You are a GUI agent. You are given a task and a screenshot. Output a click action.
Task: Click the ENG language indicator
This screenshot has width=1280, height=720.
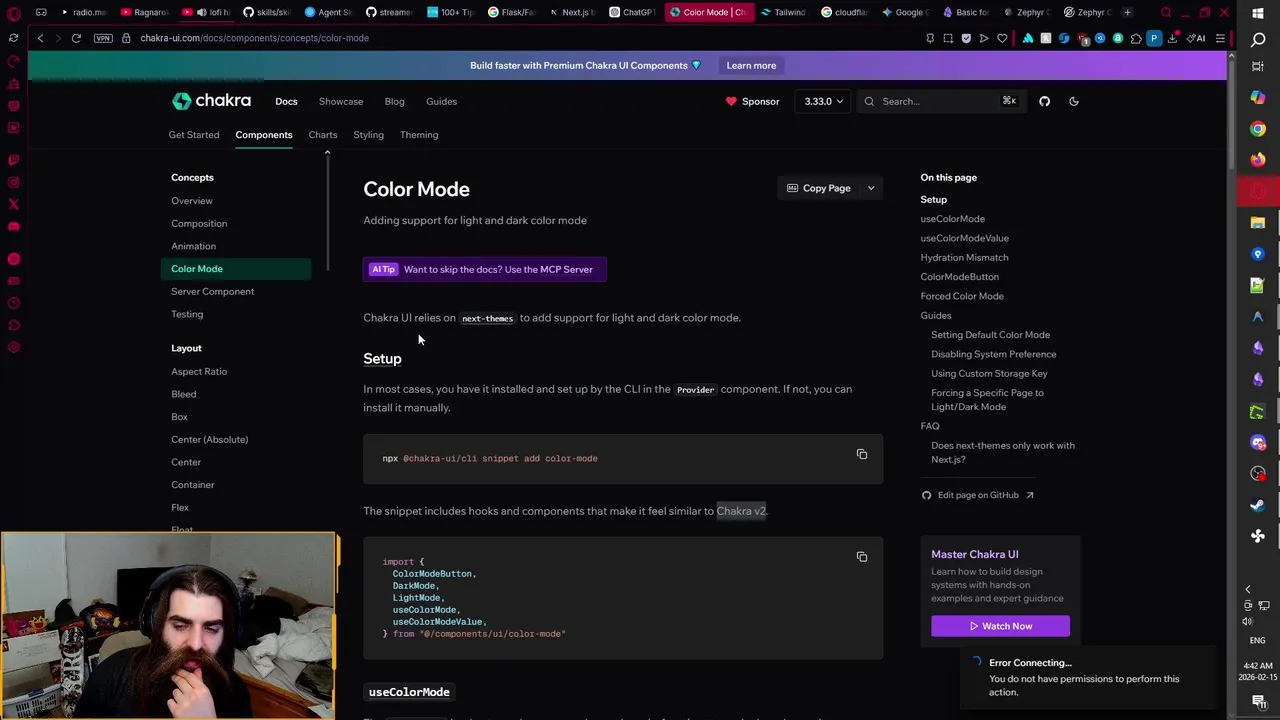tap(1257, 640)
